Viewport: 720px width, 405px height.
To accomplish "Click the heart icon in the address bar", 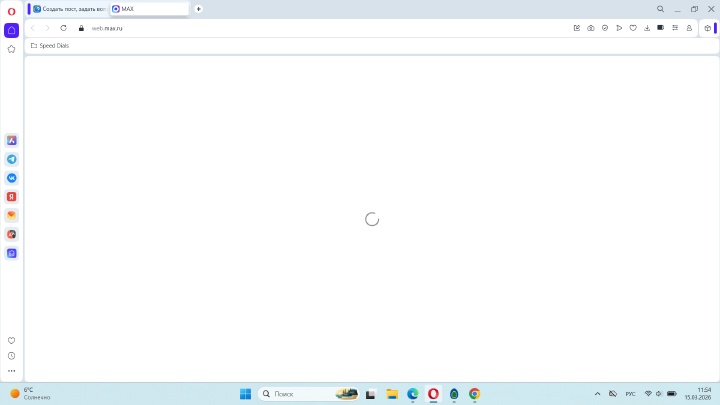I will (632, 28).
